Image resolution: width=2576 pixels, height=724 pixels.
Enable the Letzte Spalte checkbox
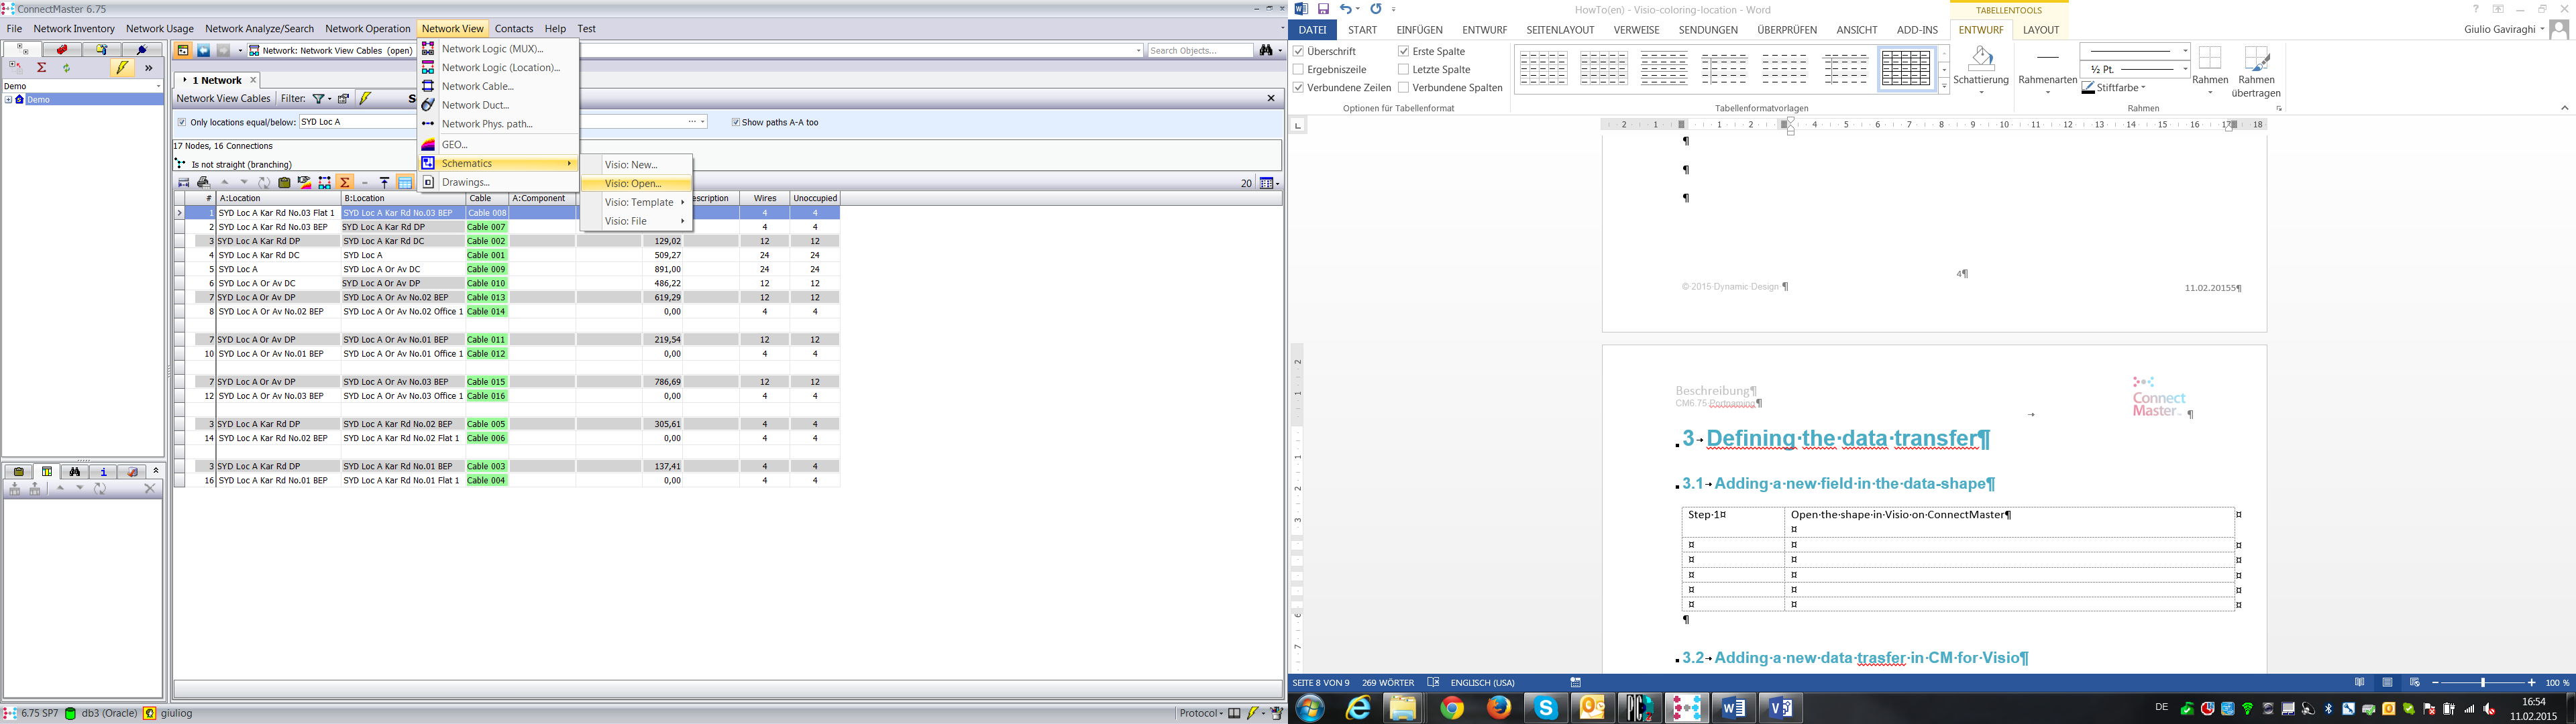pos(1404,69)
